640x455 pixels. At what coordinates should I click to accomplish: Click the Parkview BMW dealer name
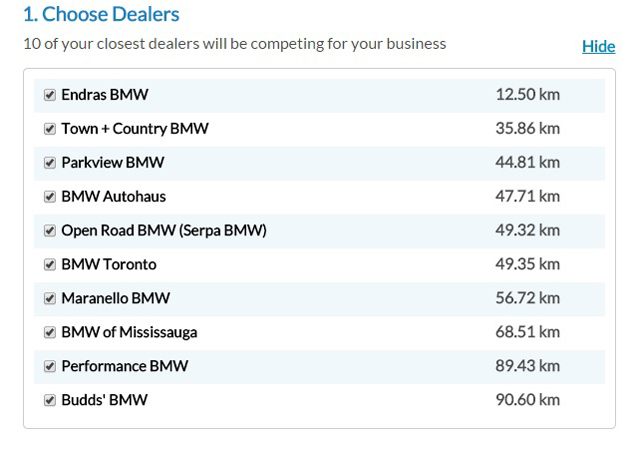(113, 162)
